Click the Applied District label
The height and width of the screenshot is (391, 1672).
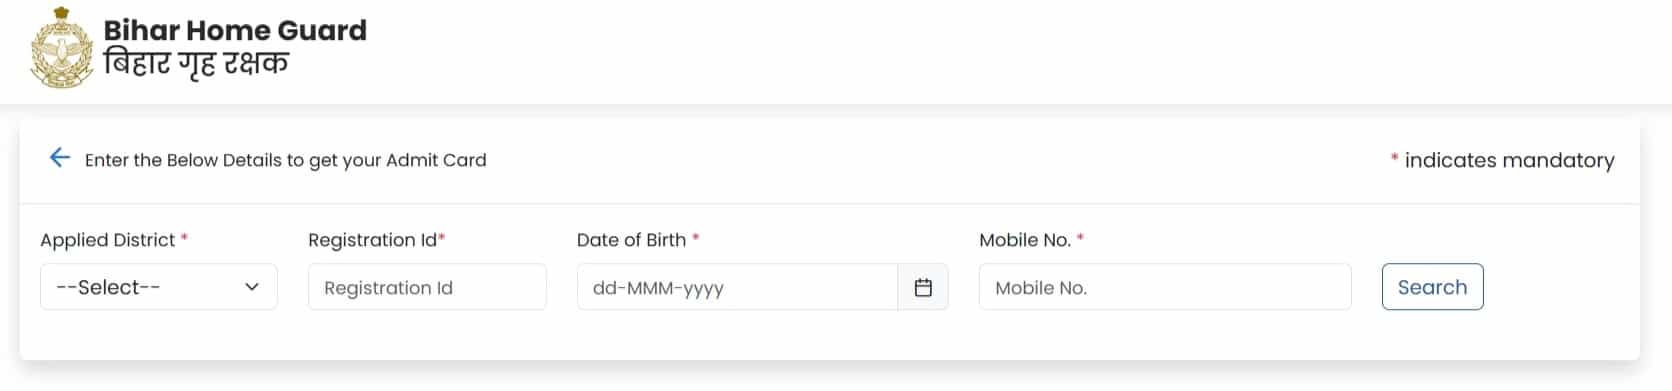tap(108, 240)
